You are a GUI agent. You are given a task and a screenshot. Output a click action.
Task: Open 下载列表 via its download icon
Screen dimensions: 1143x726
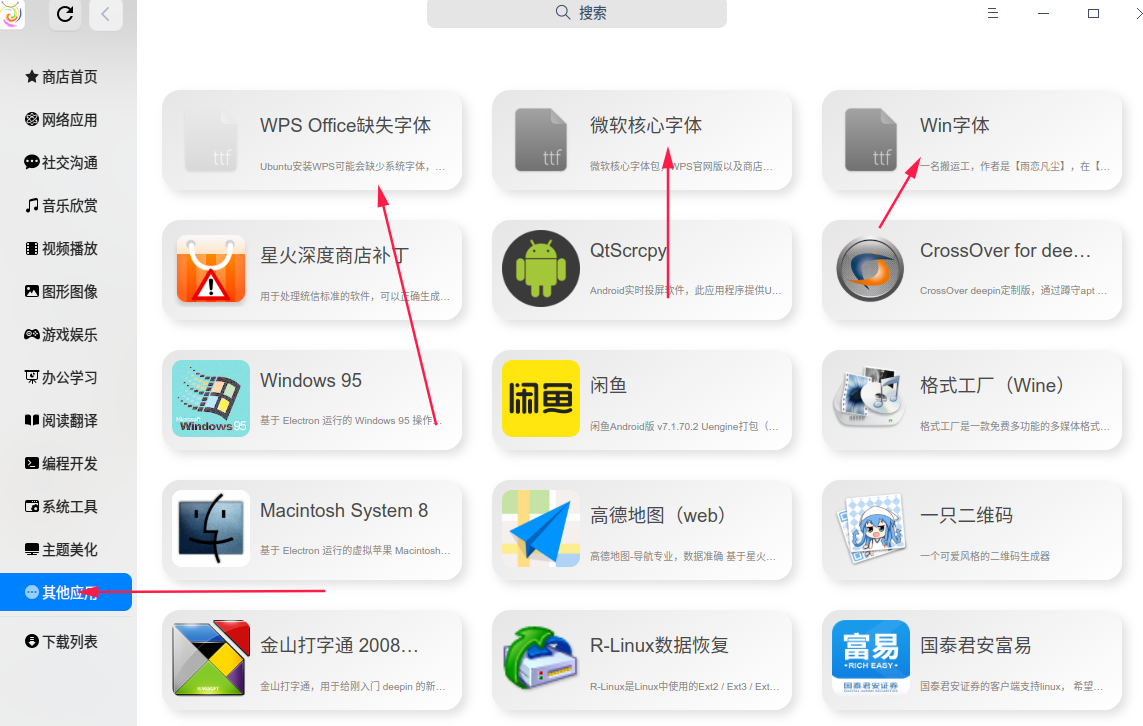click(x=31, y=641)
